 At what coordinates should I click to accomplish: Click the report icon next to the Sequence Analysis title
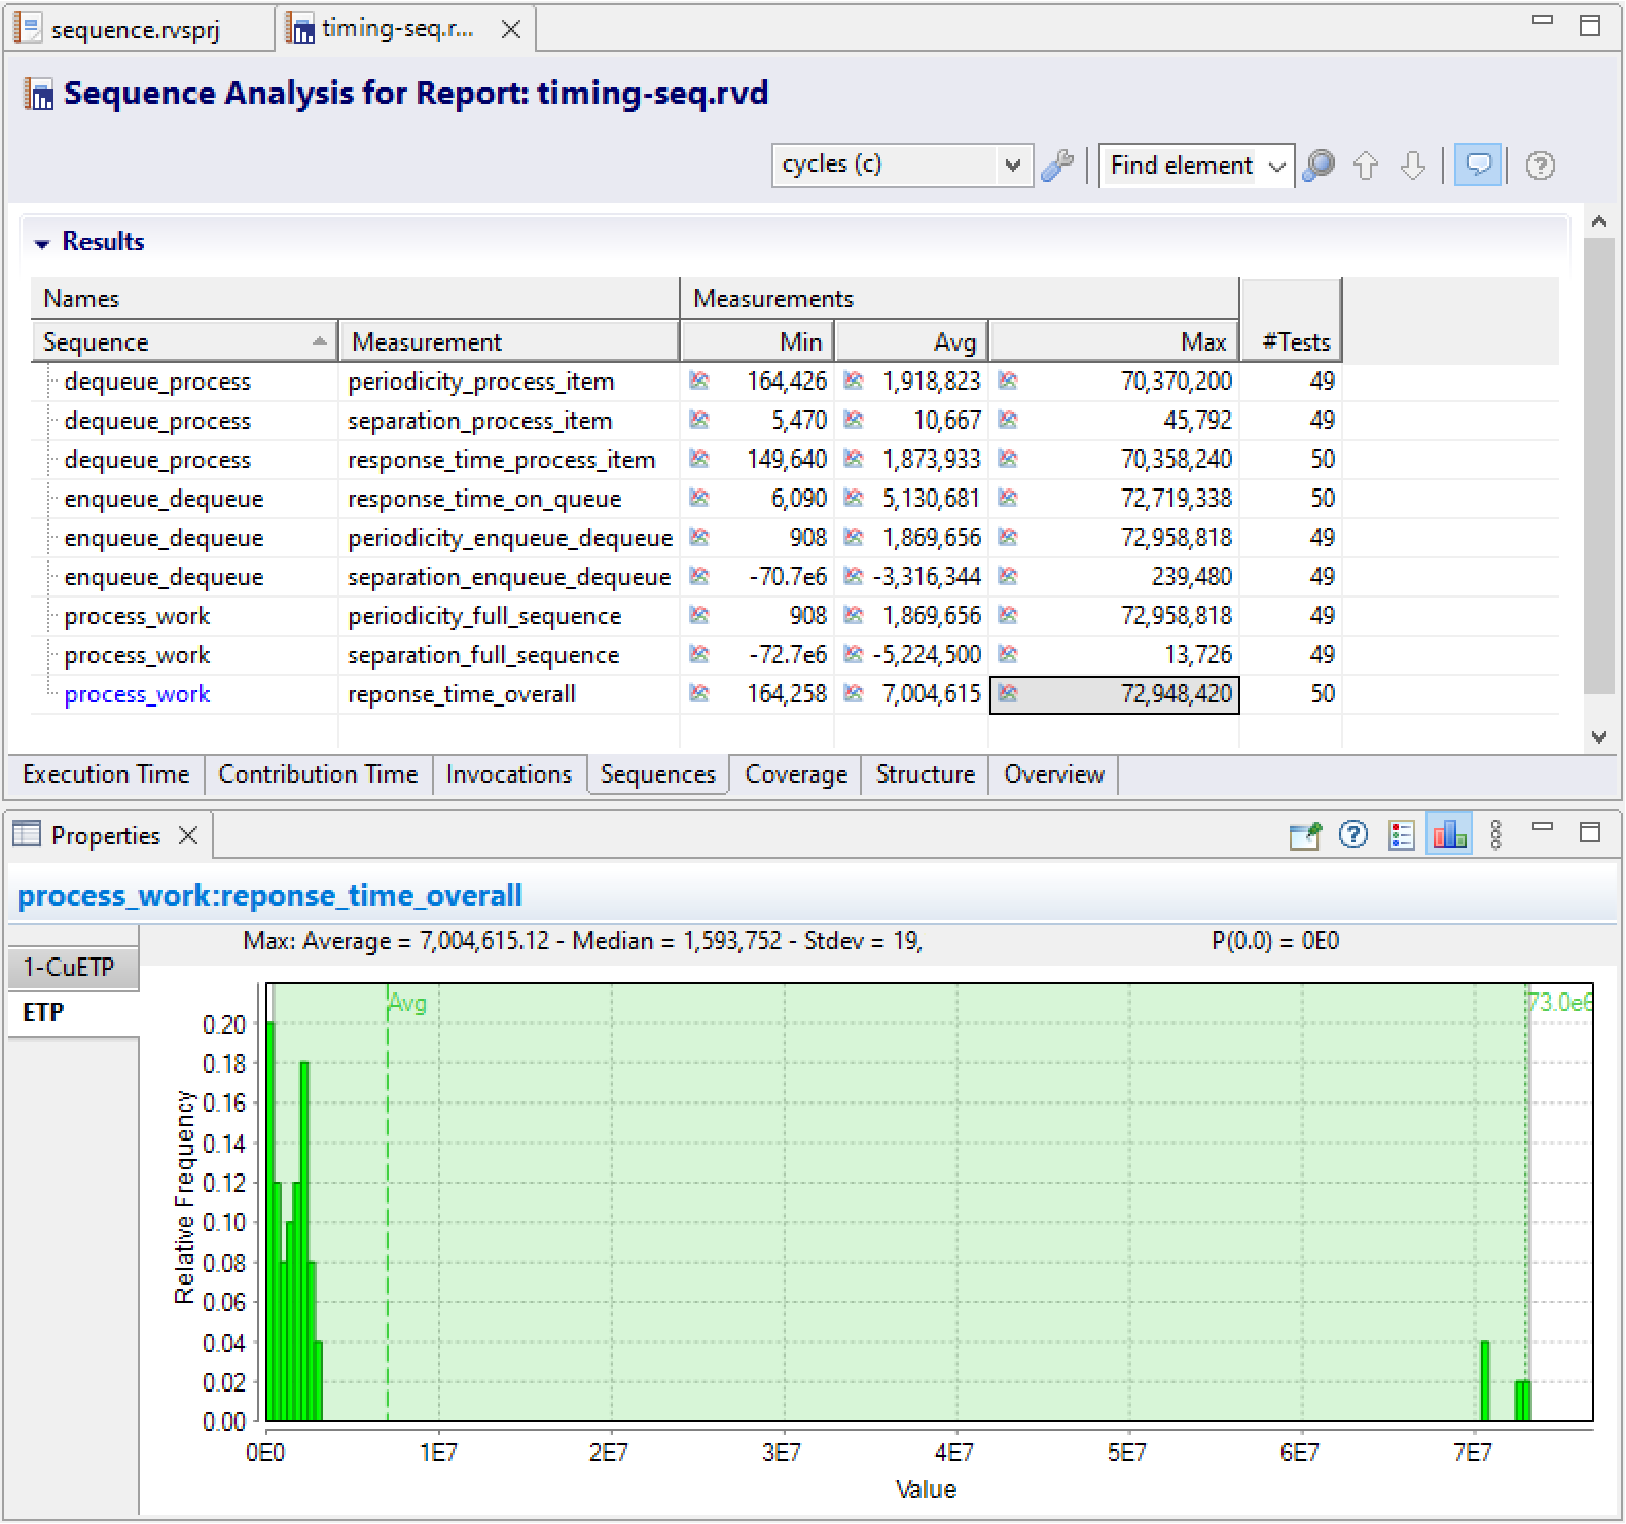point(38,94)
